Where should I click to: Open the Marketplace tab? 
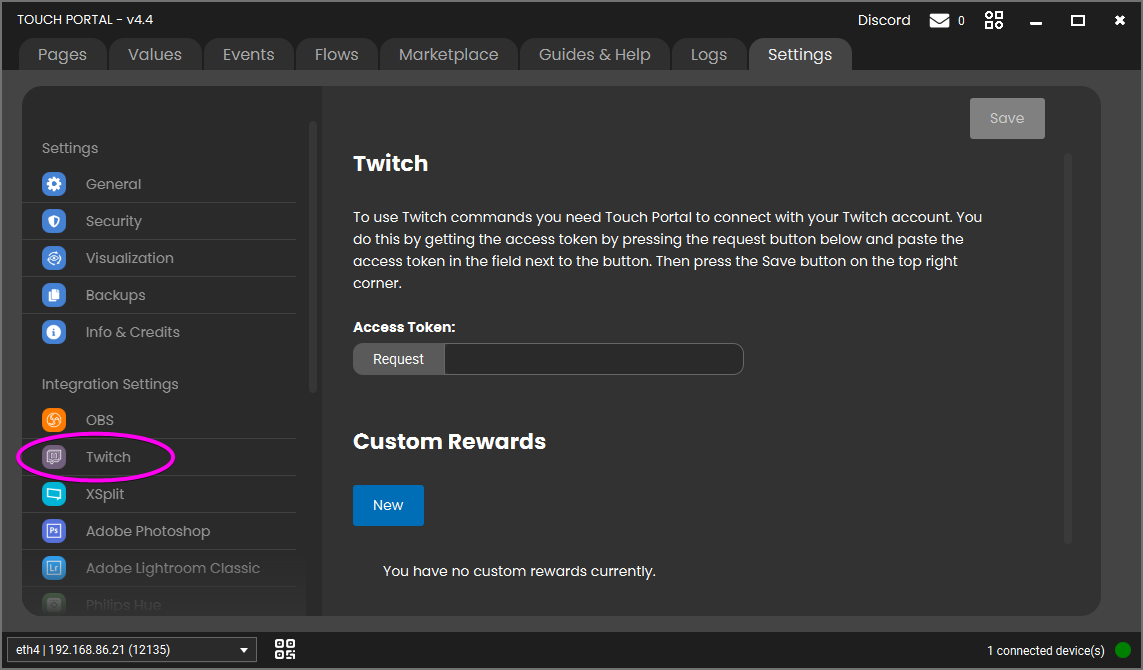tap(448, 55)
